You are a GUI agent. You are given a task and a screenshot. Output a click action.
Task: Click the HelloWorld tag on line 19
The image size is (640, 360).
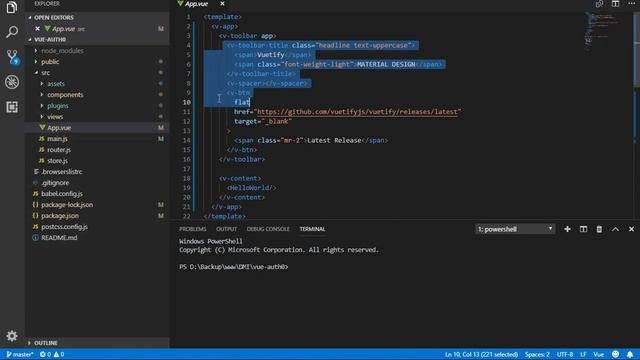[251, 188]
